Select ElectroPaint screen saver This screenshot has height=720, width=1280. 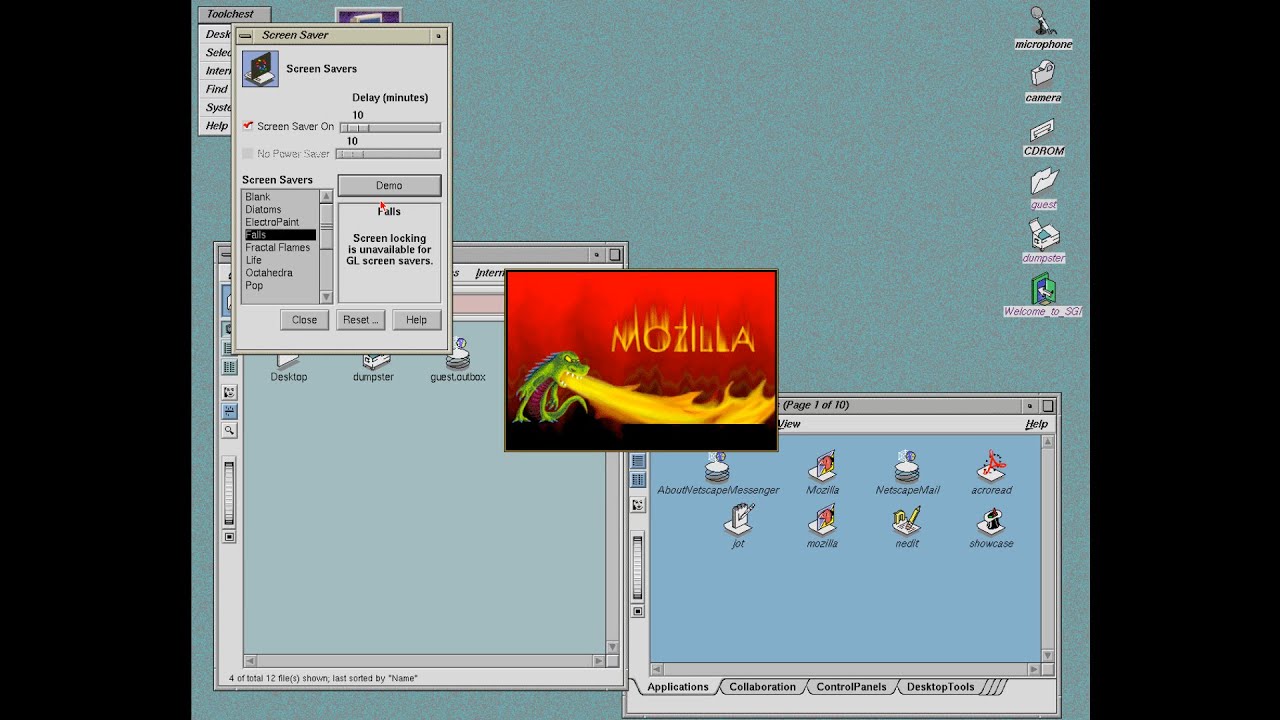point(280,222)
